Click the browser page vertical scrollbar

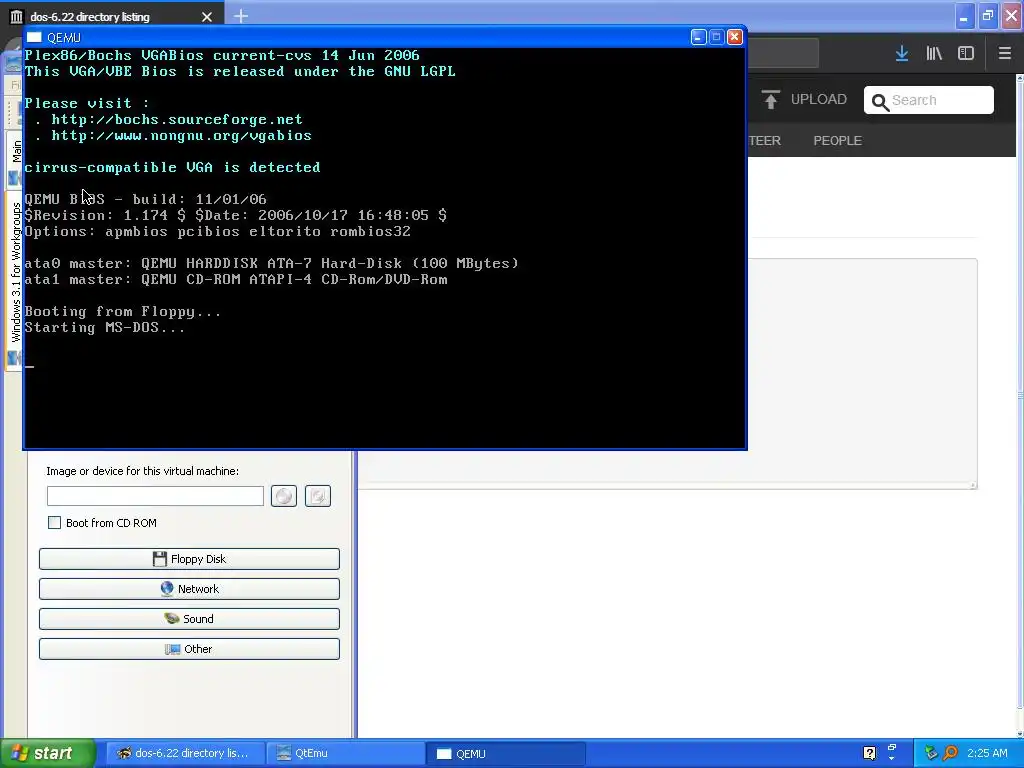pyautogui.click(x=1020, y=394)
